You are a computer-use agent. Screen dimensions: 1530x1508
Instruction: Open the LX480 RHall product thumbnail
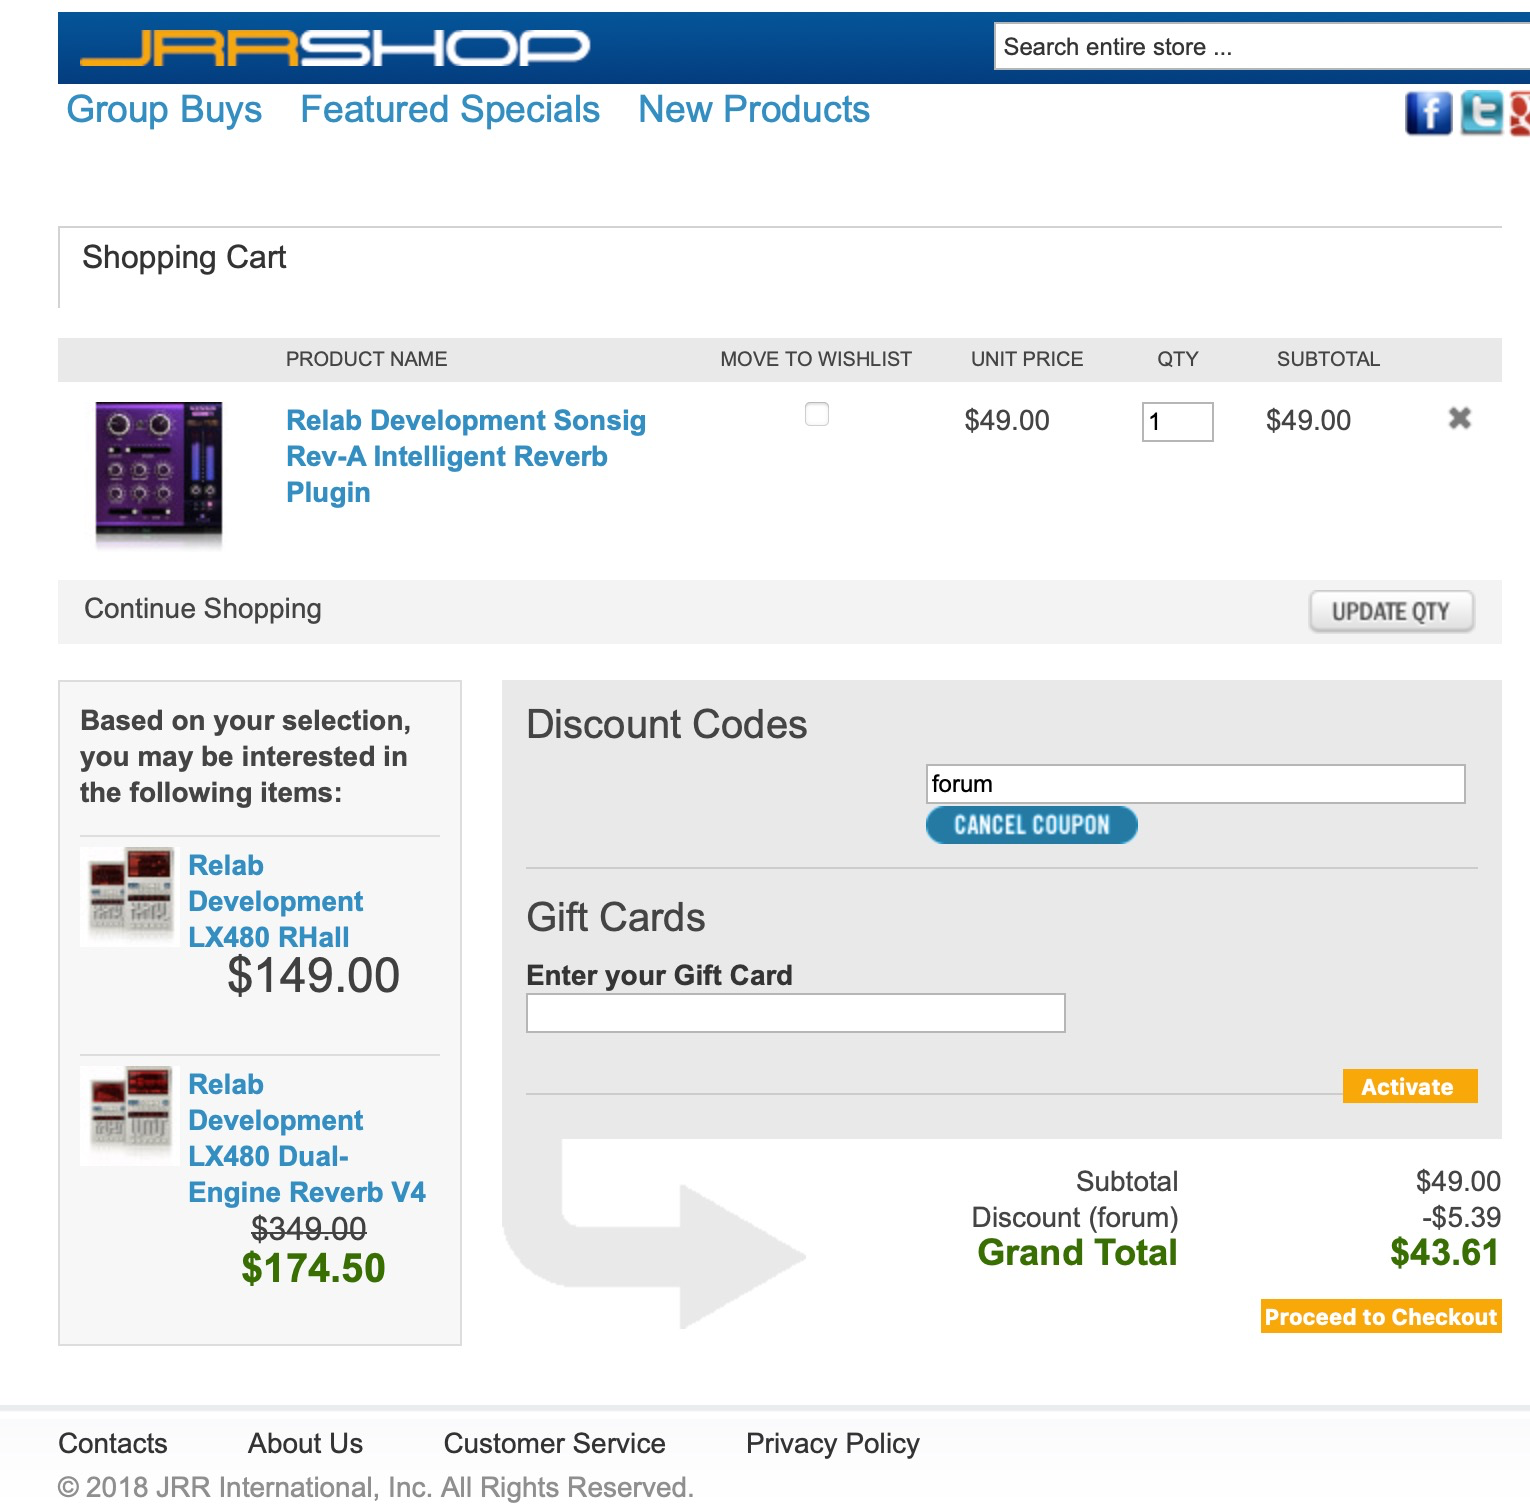tap(130, 896)
